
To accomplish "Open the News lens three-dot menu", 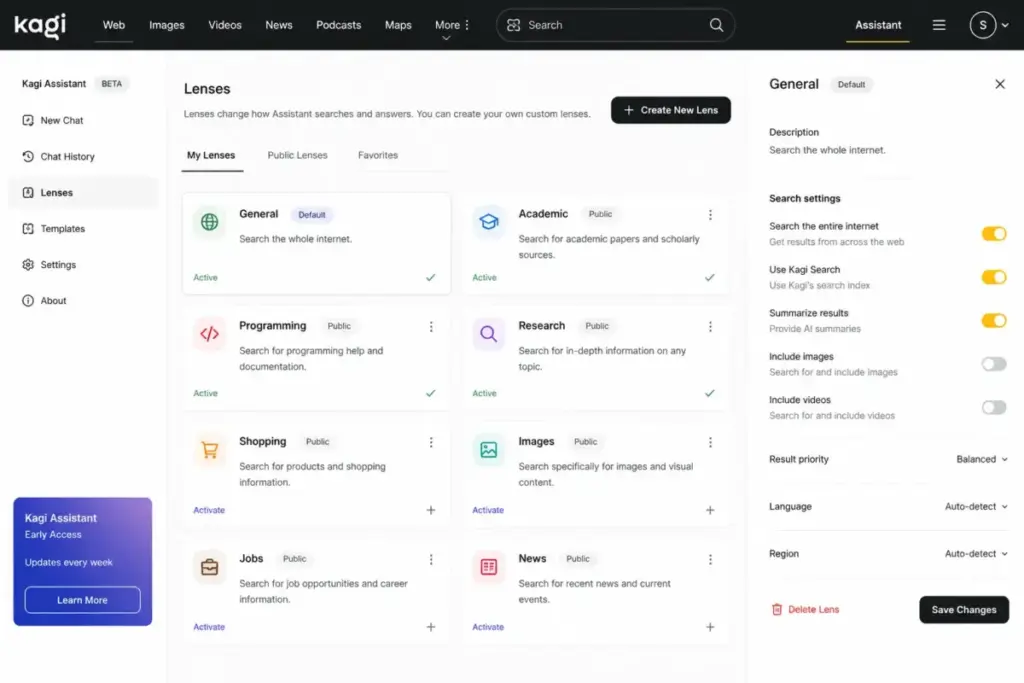I will tap(710, 560).
